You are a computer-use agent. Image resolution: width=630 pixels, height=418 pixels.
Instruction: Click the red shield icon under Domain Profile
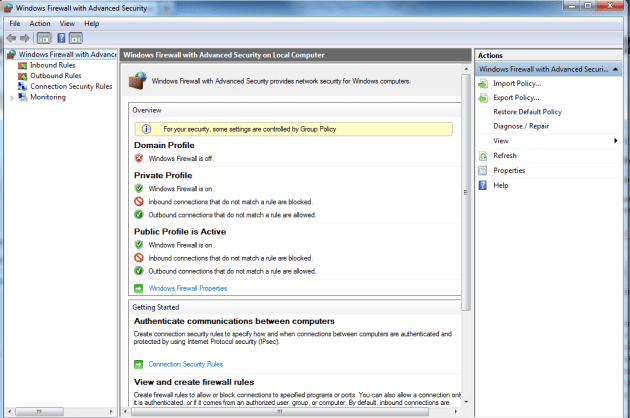tap(139, 158)
